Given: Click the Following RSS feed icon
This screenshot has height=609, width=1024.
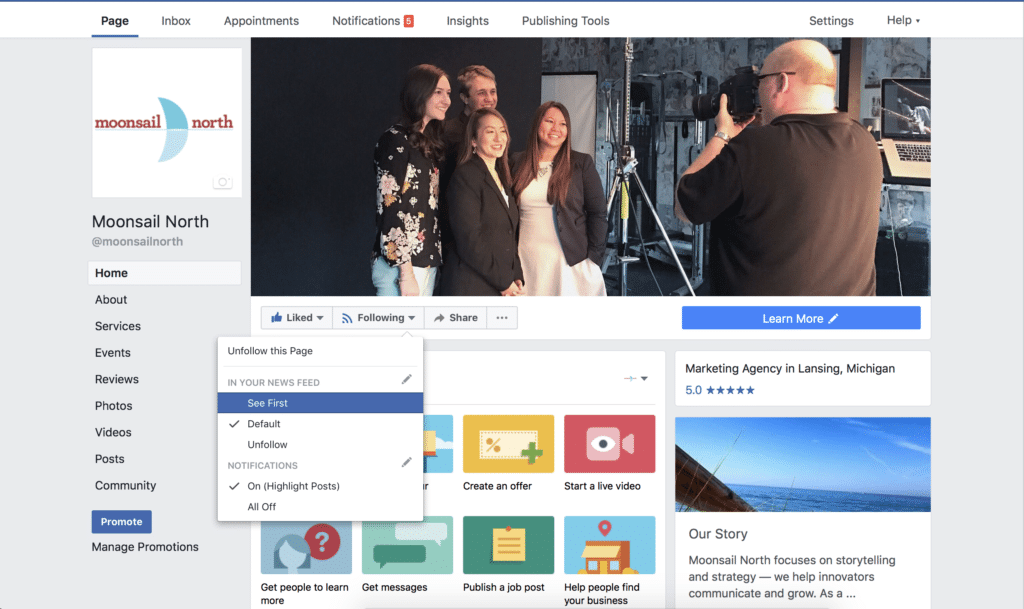Looking at the screenshot, I should [x=347, y=318].
